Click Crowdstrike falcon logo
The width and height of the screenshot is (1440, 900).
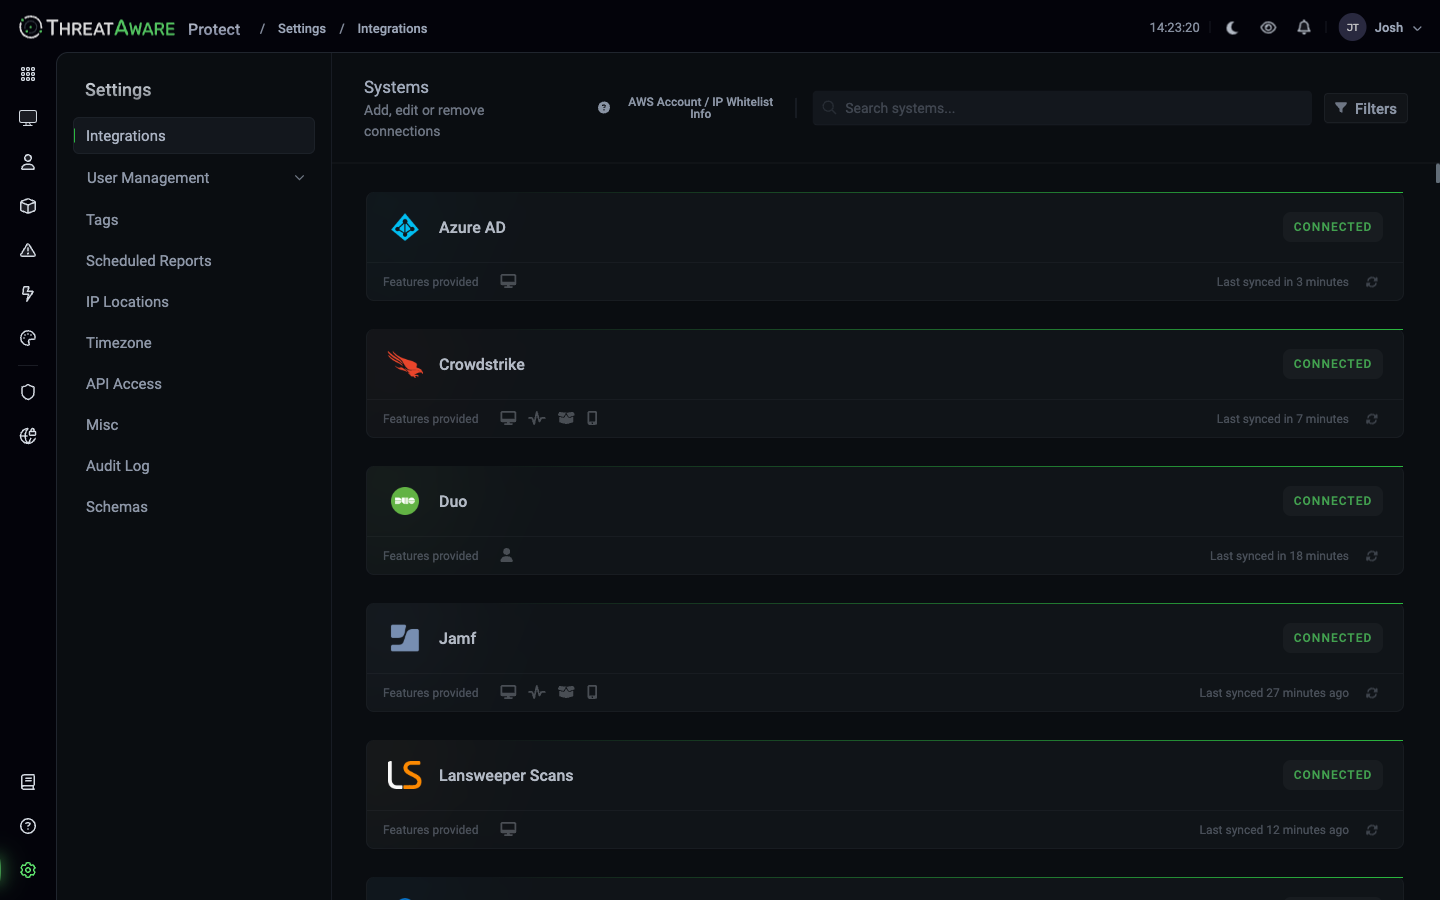[x=405, y=364]
